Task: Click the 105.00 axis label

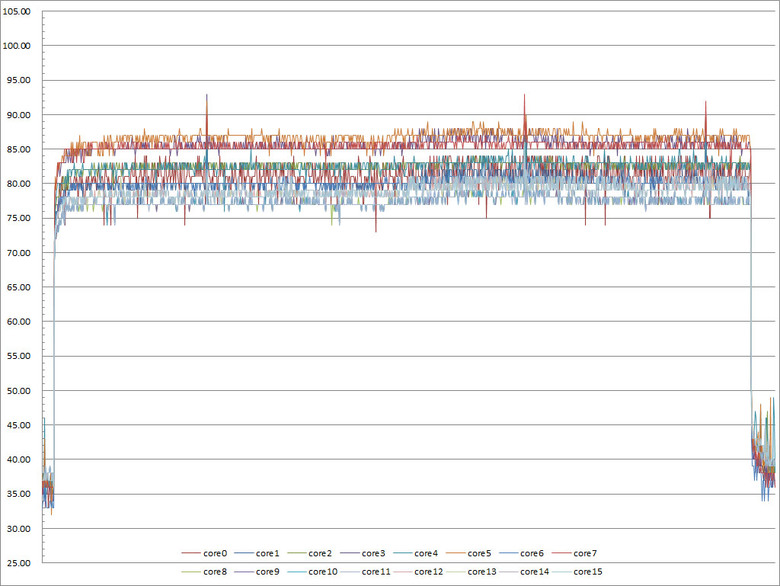Action: (16, 11)
